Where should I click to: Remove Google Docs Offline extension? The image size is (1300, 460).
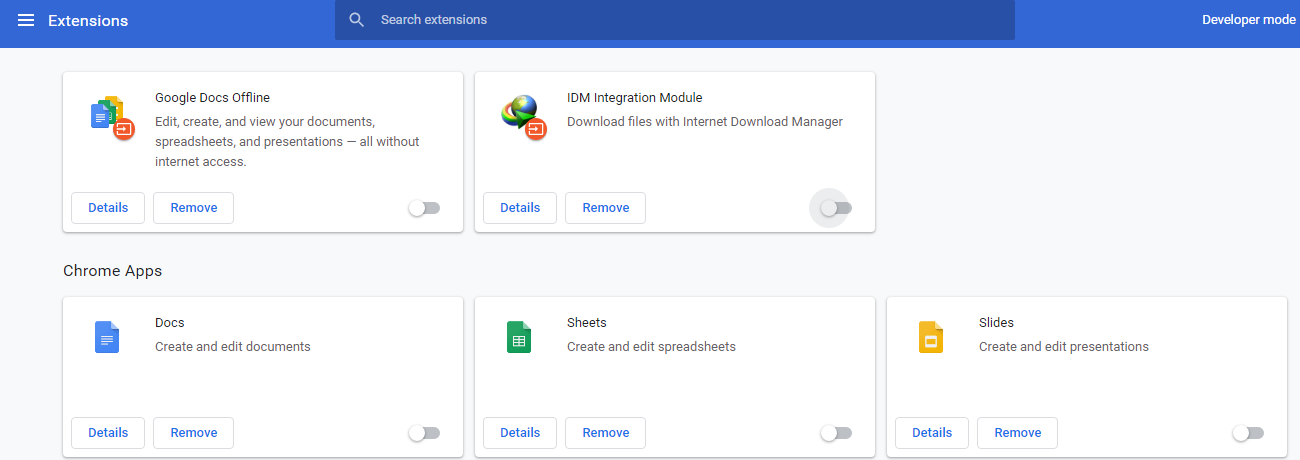point(194,208)
